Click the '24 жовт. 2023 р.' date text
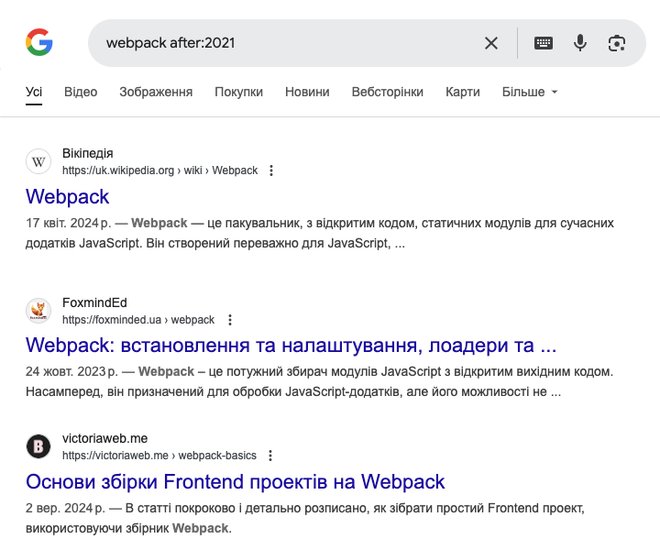Viewport: 660px width, 550px height. click(x=72, y=372)
